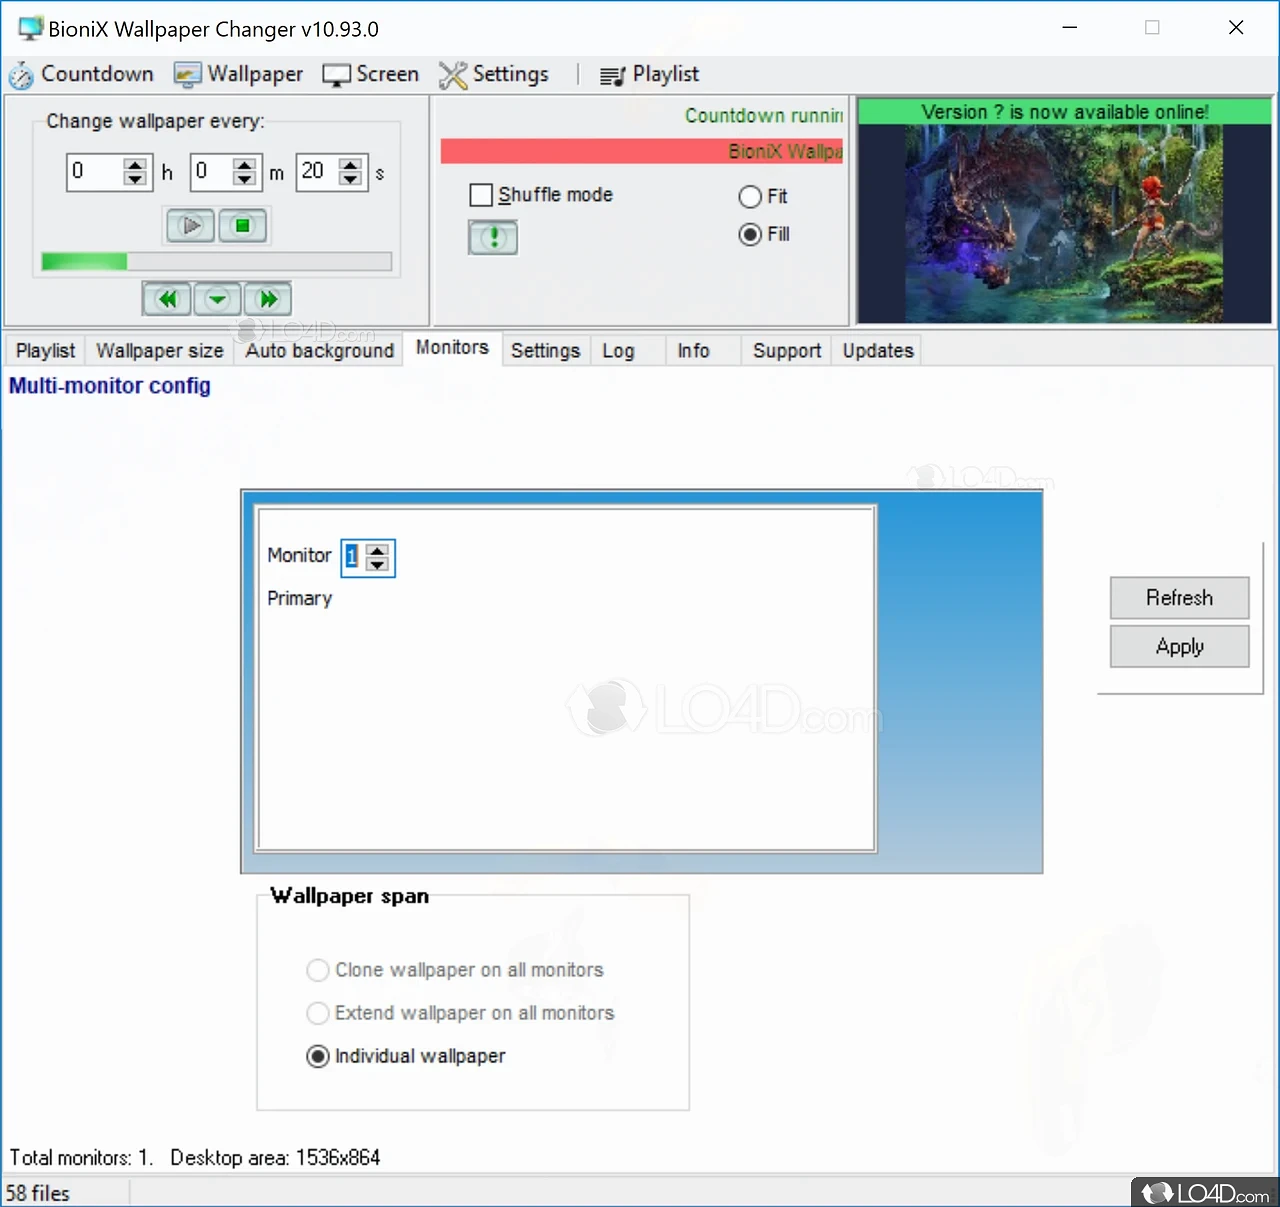This screenshot has width=1280, height=1207.
Task: Increase the minutes value with up arrow
Action: tap(244, 164)
